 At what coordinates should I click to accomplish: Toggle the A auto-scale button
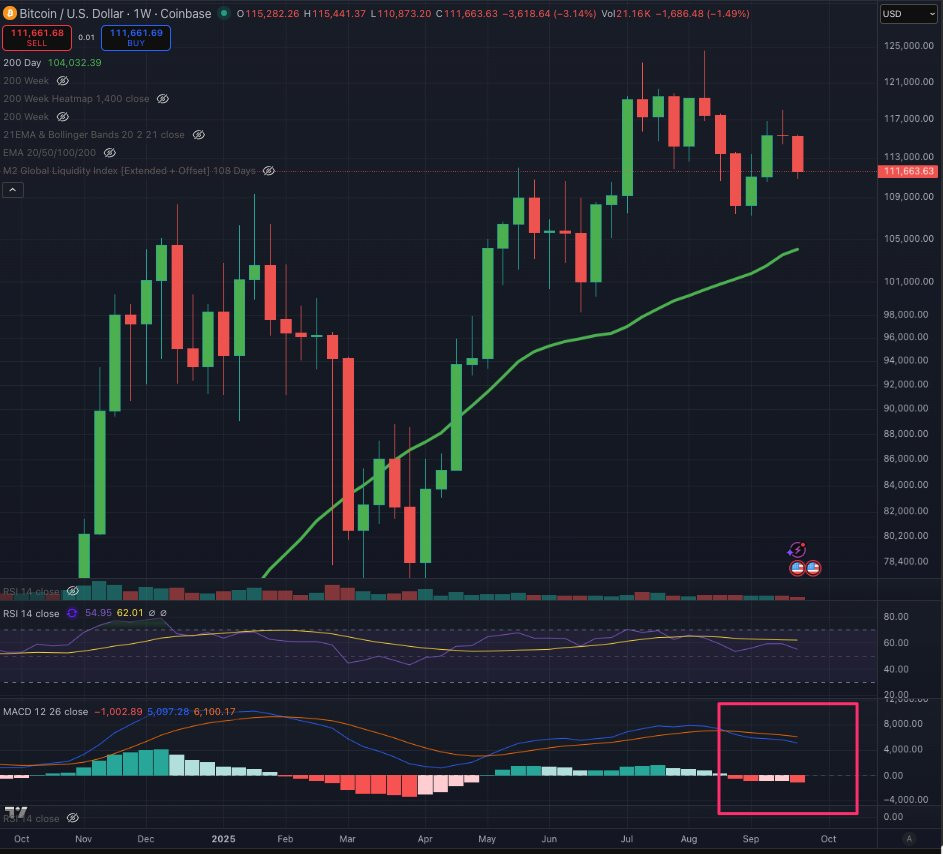click(909, 839)
